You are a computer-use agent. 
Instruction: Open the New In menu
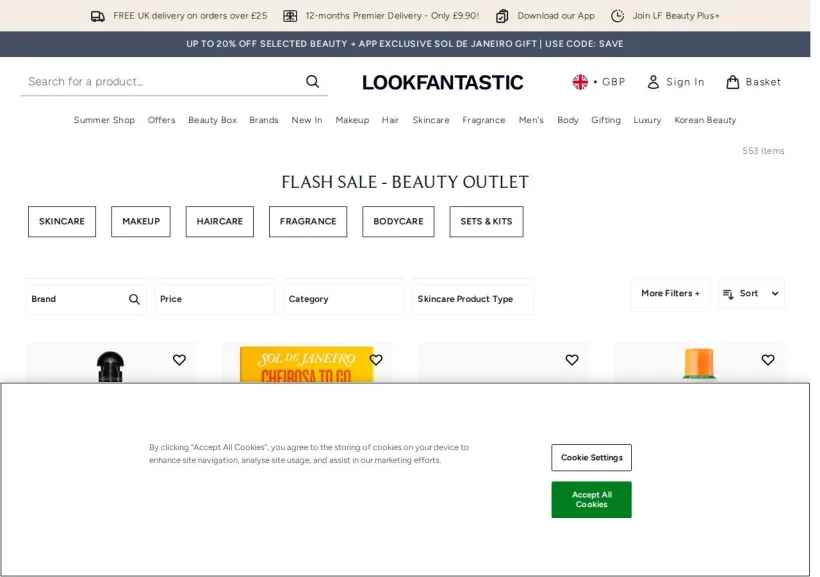click(x=306, y=120)
